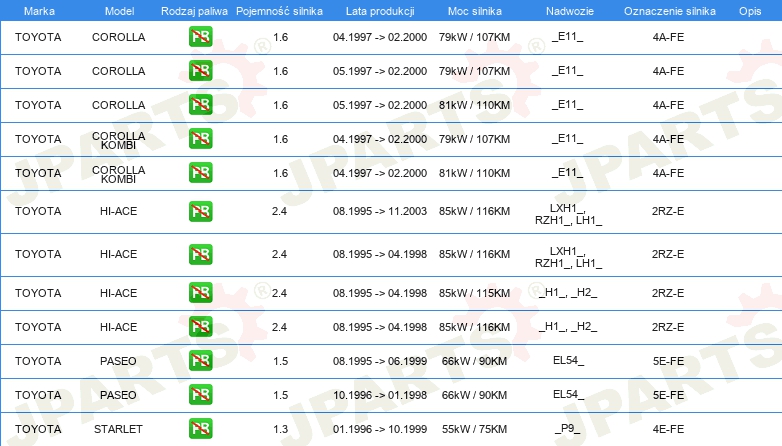Select 08.1995 -> 11.2003 production years

click(380, 211)
